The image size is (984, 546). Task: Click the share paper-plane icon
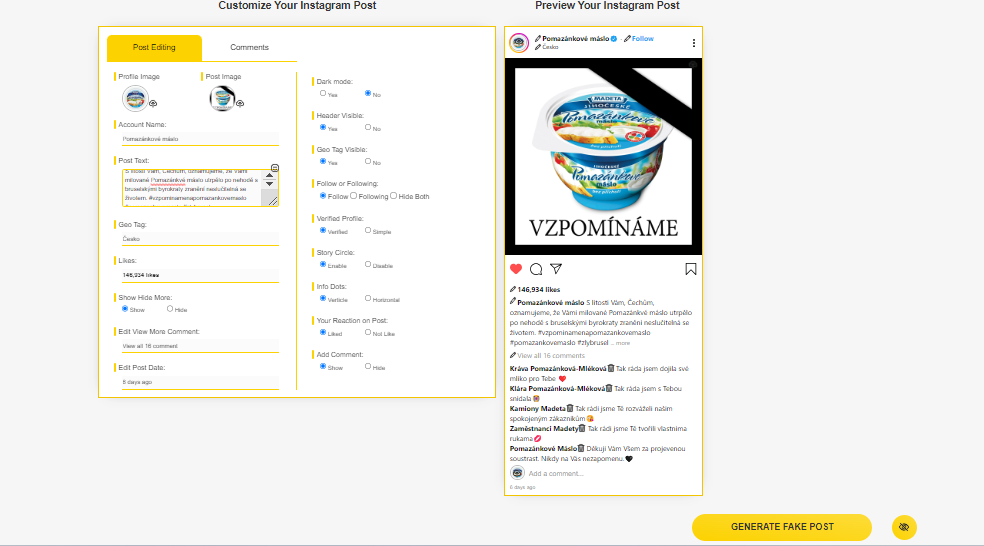pyautogui.click(x=556, y=269)
